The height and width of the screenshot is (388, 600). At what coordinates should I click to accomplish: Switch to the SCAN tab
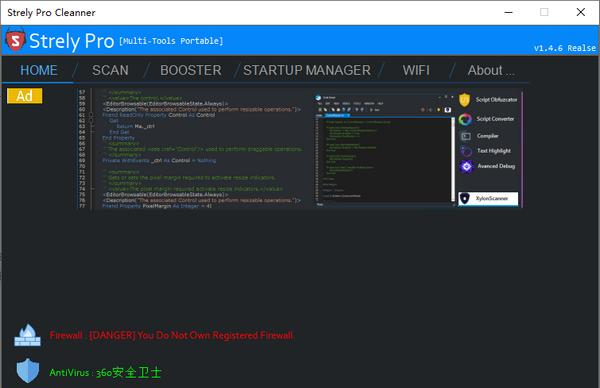110,70
